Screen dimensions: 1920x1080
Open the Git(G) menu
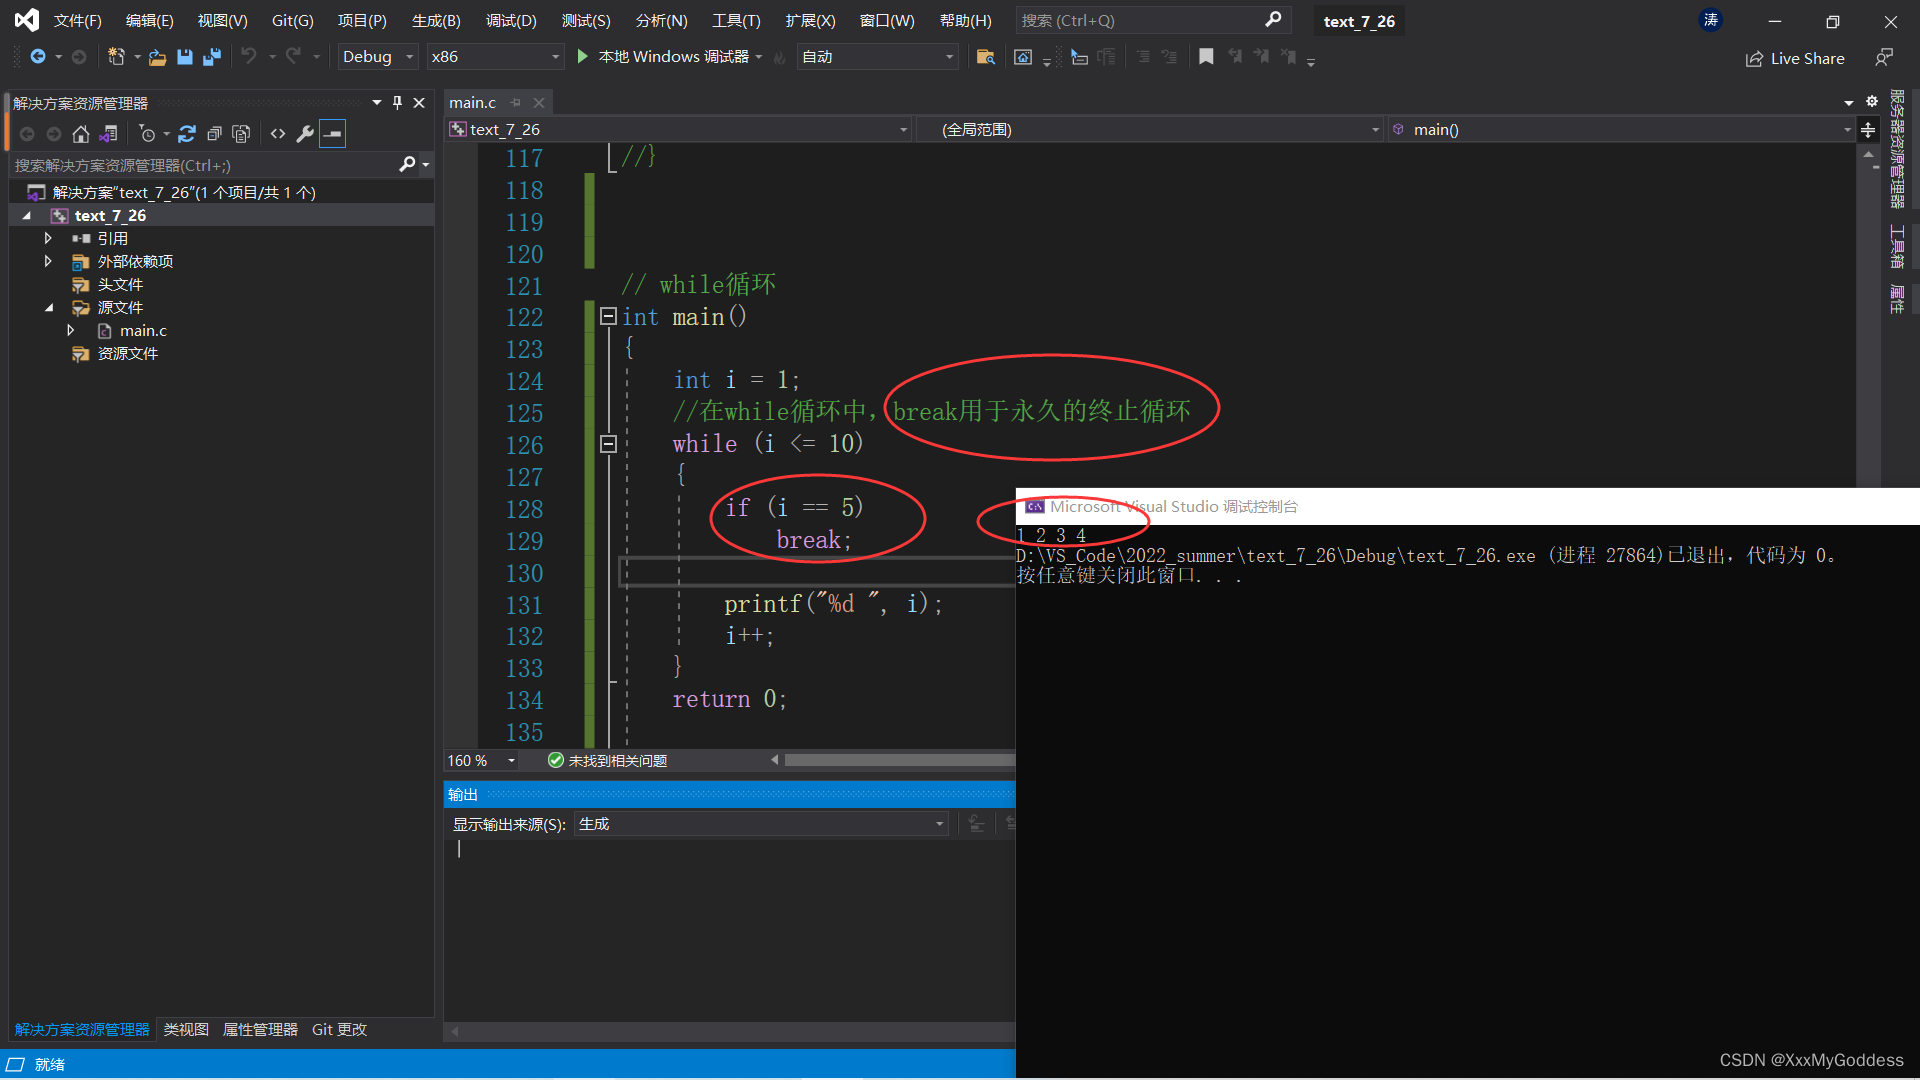click(x=292, y=20)
